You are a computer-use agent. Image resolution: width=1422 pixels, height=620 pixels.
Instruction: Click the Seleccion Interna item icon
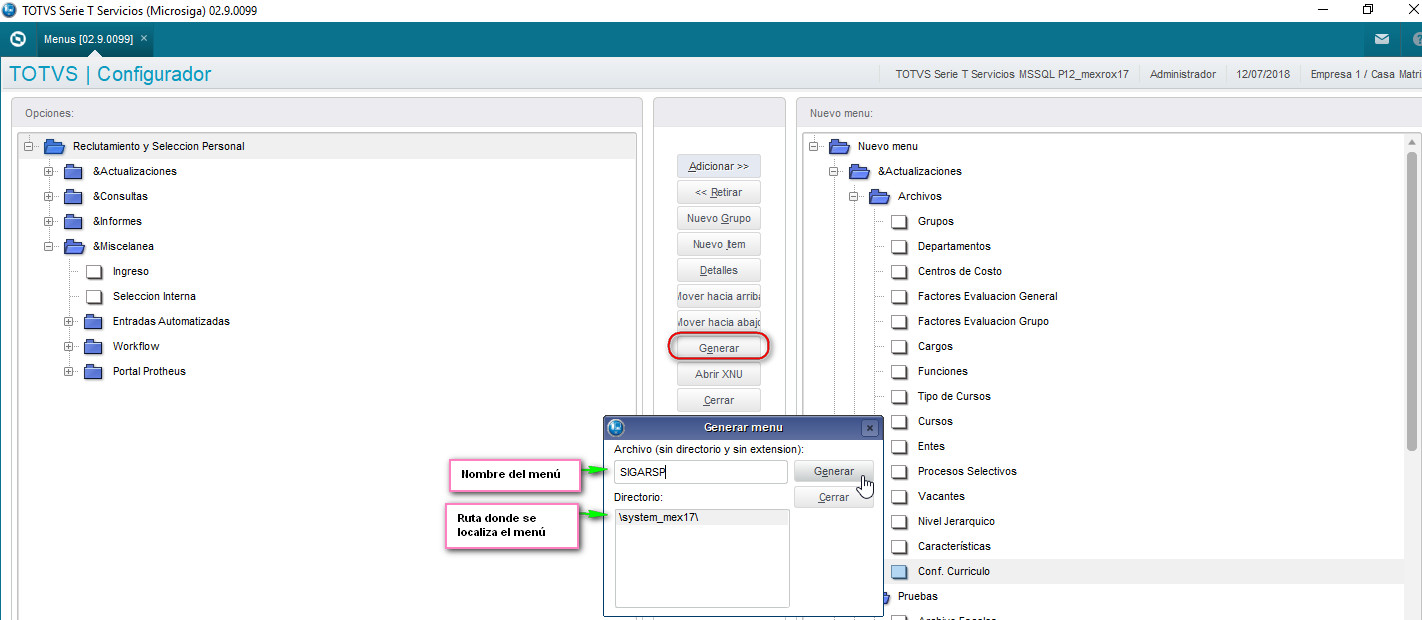[x=94, y=296]
